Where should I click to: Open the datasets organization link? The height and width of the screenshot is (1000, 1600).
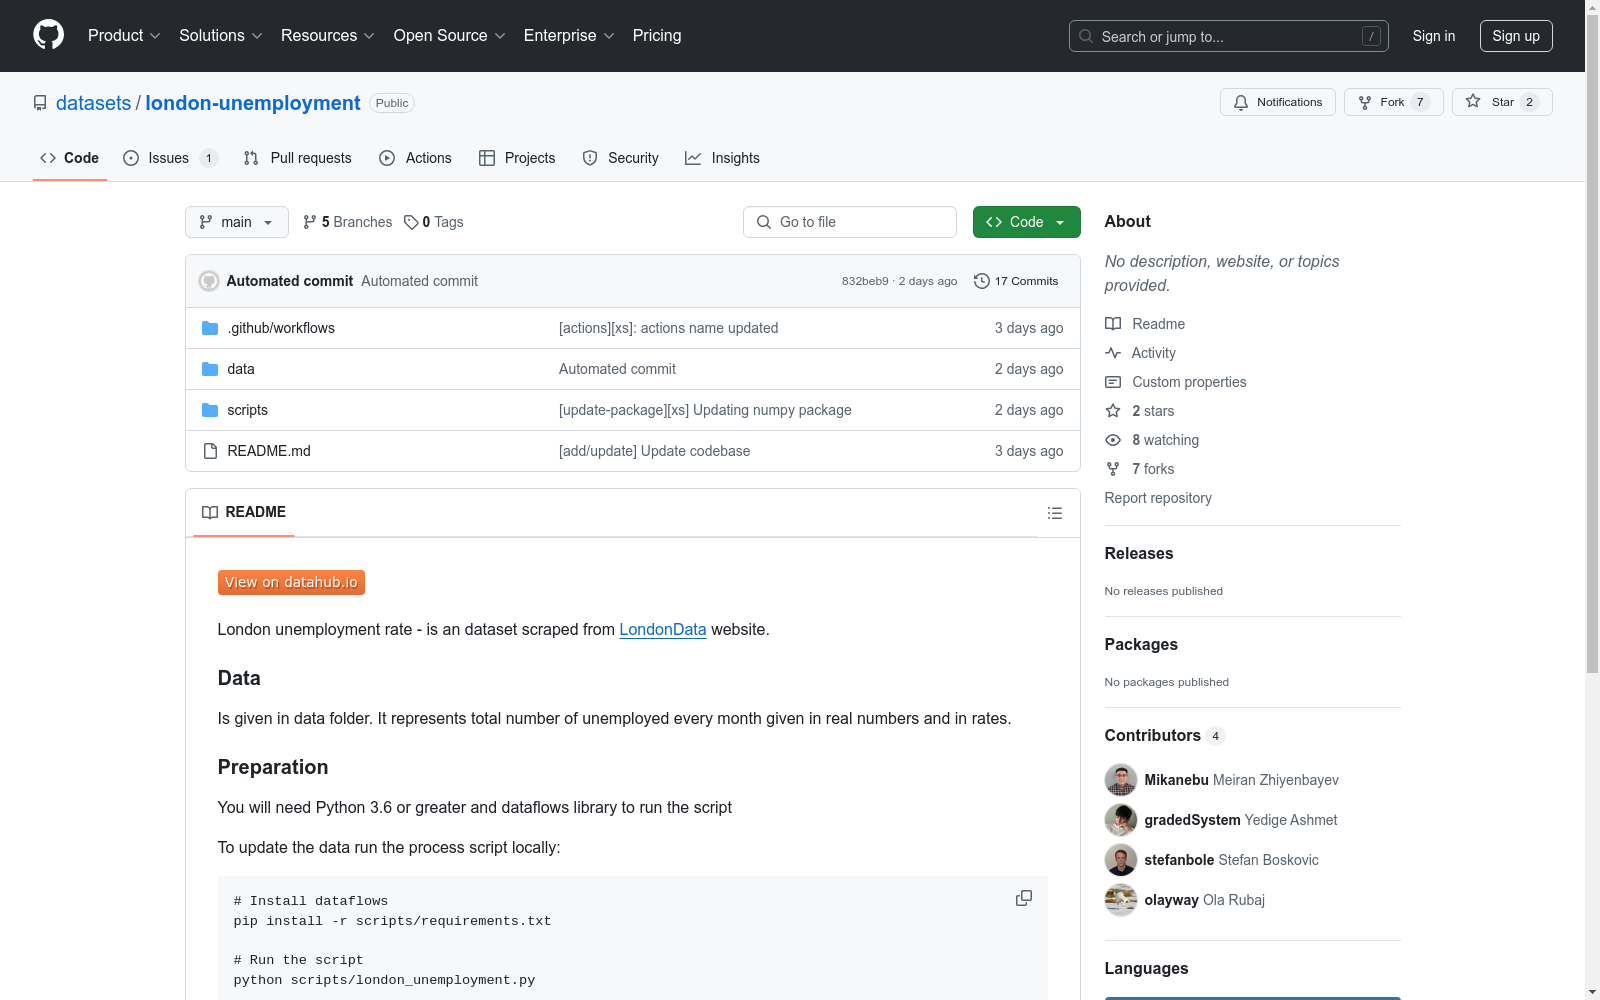(93, 103)
